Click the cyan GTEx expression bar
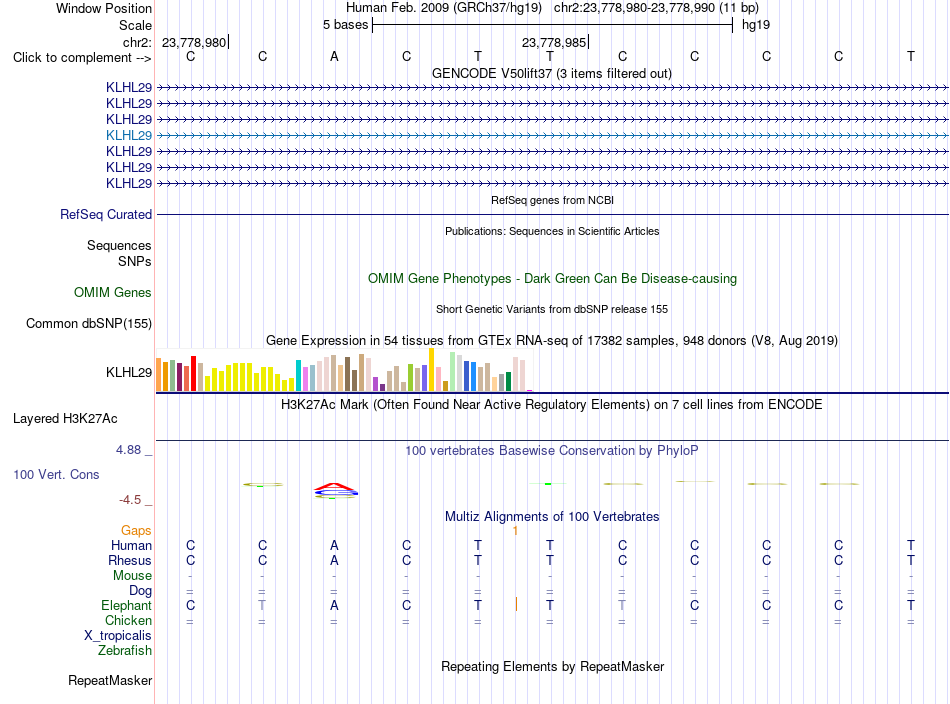The image size is (950, 704). click(298, 376)
